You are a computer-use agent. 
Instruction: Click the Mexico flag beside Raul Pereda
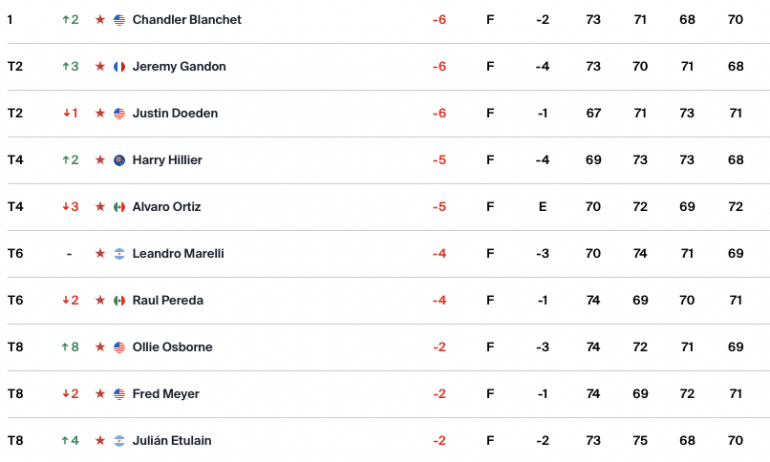(119, 300)
